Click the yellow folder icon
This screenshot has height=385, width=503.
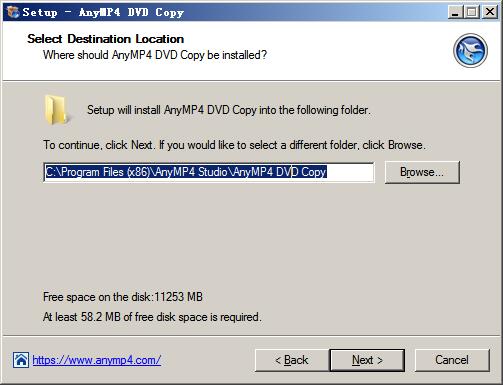click(x=56, y=110)
